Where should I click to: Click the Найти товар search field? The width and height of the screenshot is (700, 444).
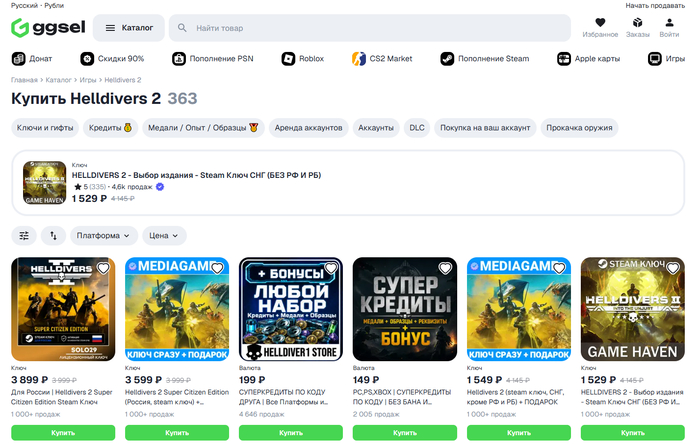tap(370, 28)
